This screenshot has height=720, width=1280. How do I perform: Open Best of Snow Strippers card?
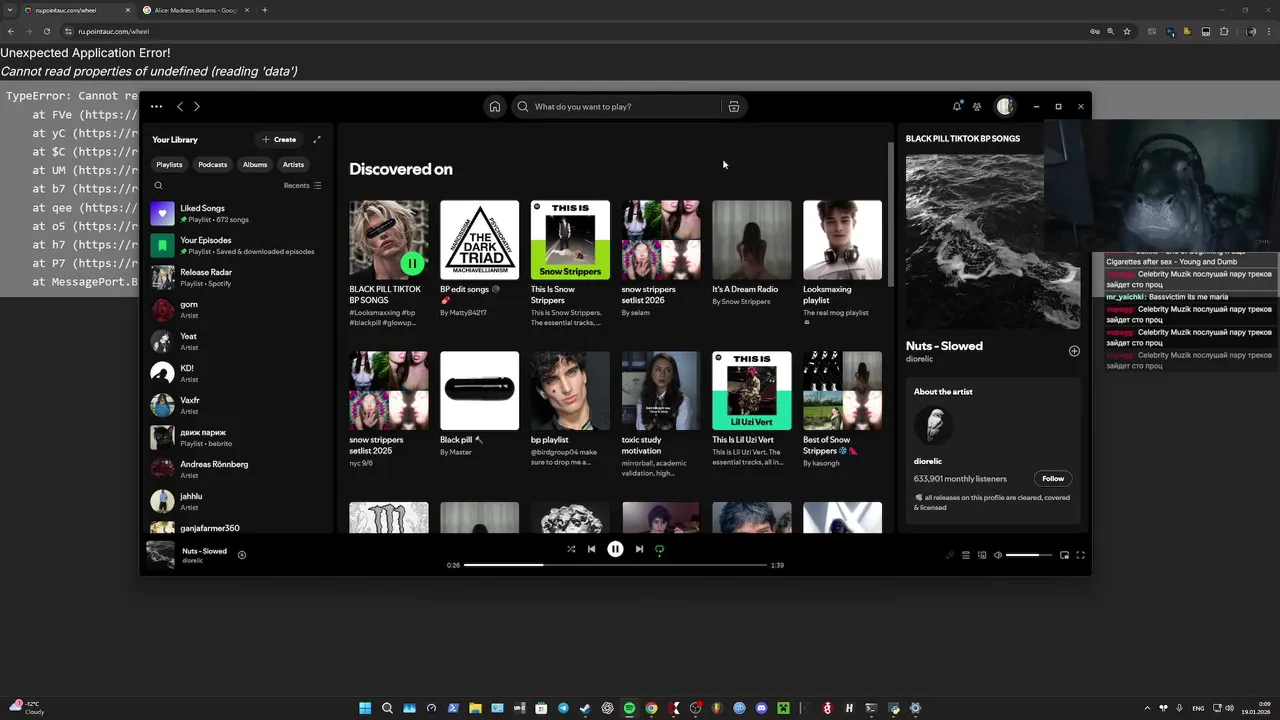point(843,410)
